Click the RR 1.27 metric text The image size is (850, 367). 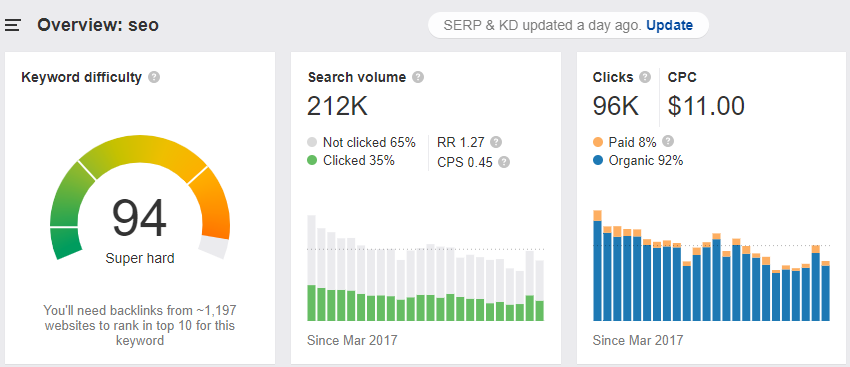point(461,143)
